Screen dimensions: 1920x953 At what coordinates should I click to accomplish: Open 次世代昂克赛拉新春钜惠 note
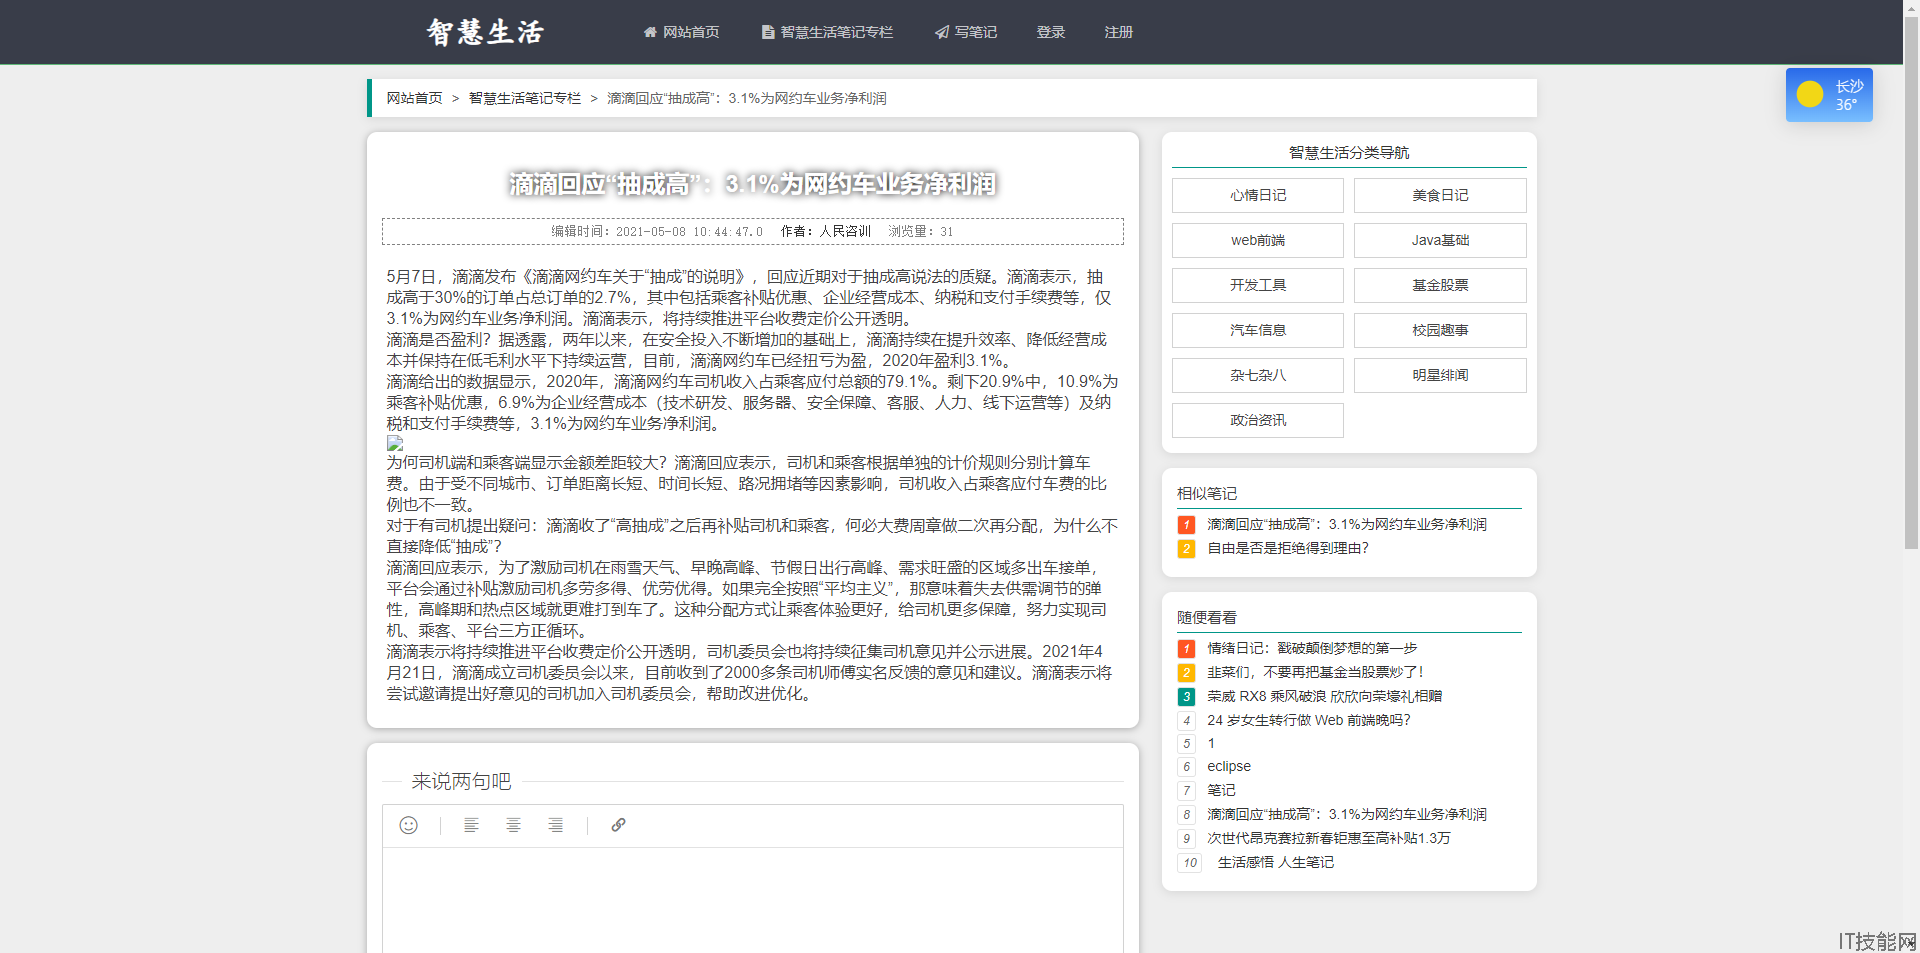(x=1329, y=838)
